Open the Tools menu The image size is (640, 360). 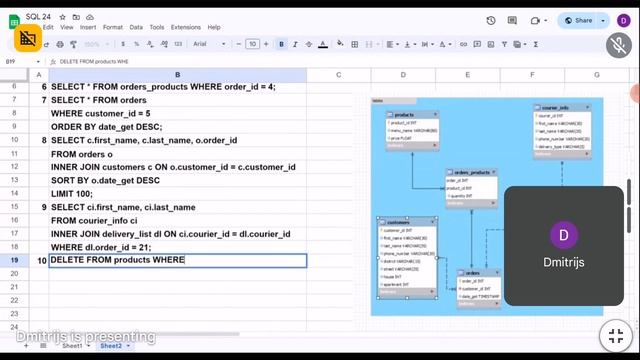pyautogui.click(x=157, y=27)
